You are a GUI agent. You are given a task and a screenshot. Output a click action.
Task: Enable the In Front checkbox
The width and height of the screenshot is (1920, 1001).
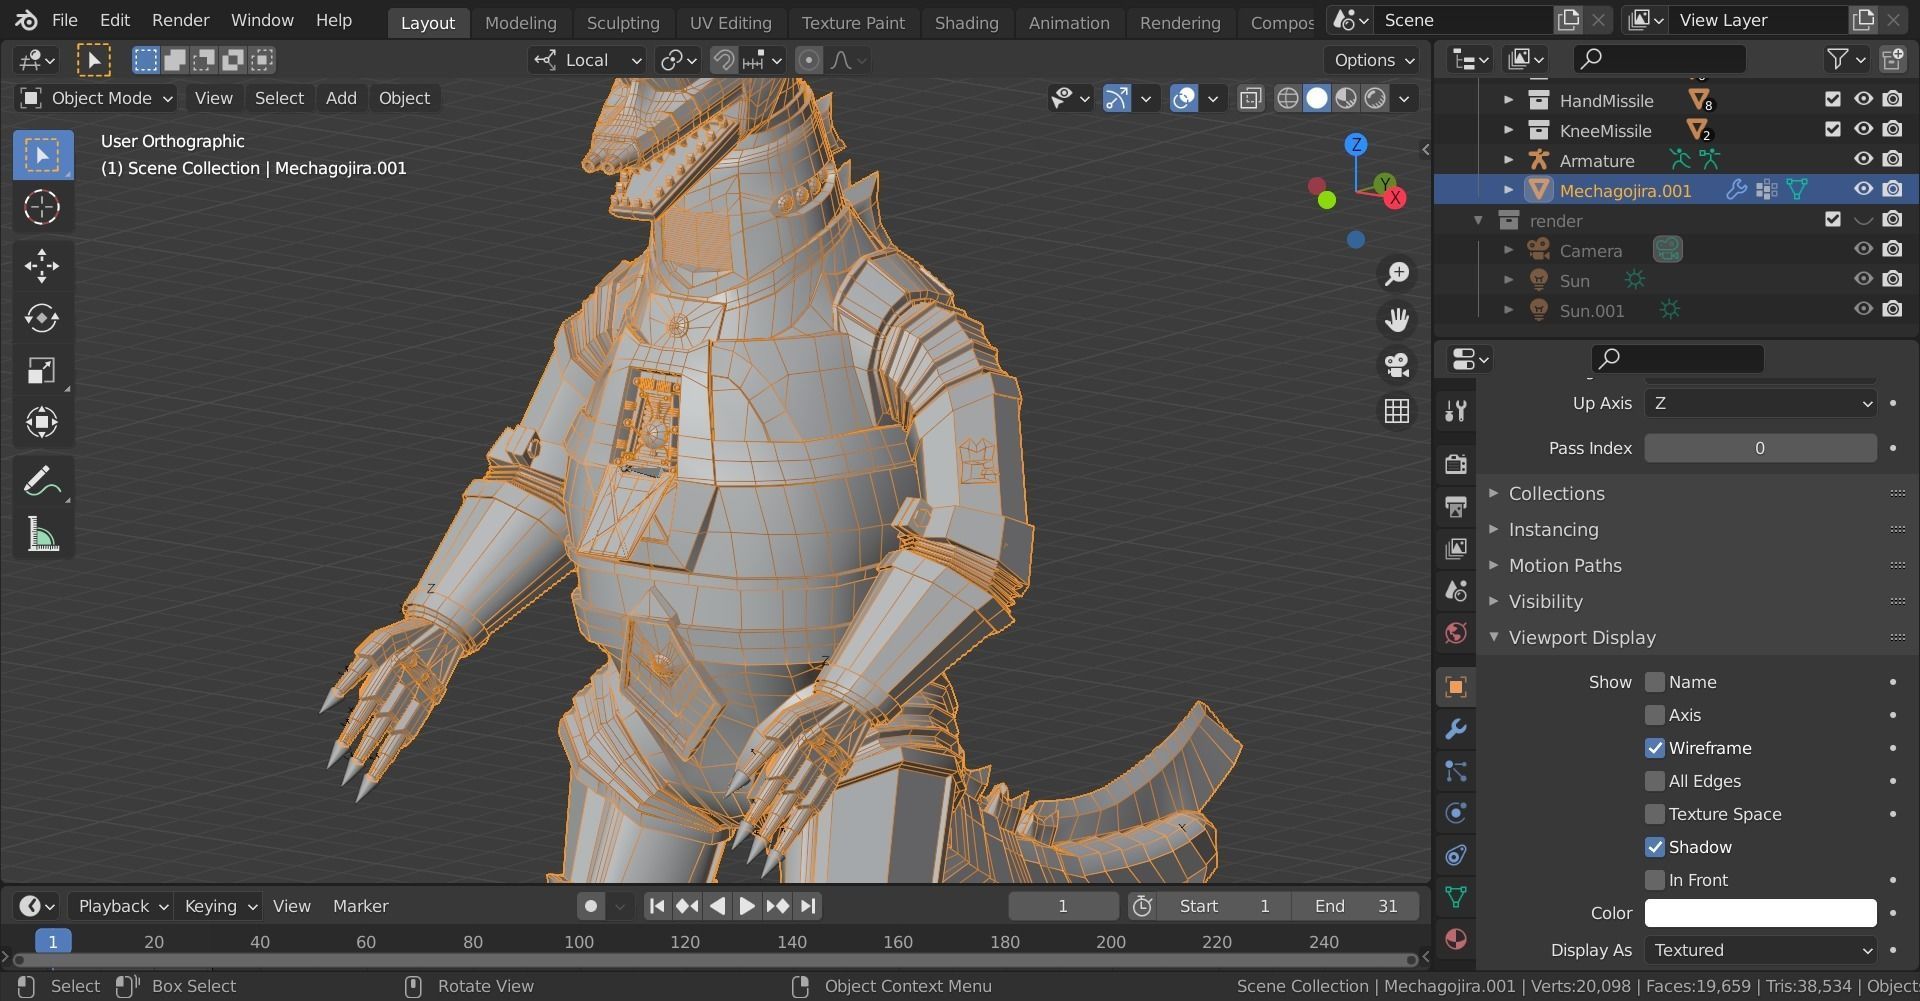point(1655,880)
